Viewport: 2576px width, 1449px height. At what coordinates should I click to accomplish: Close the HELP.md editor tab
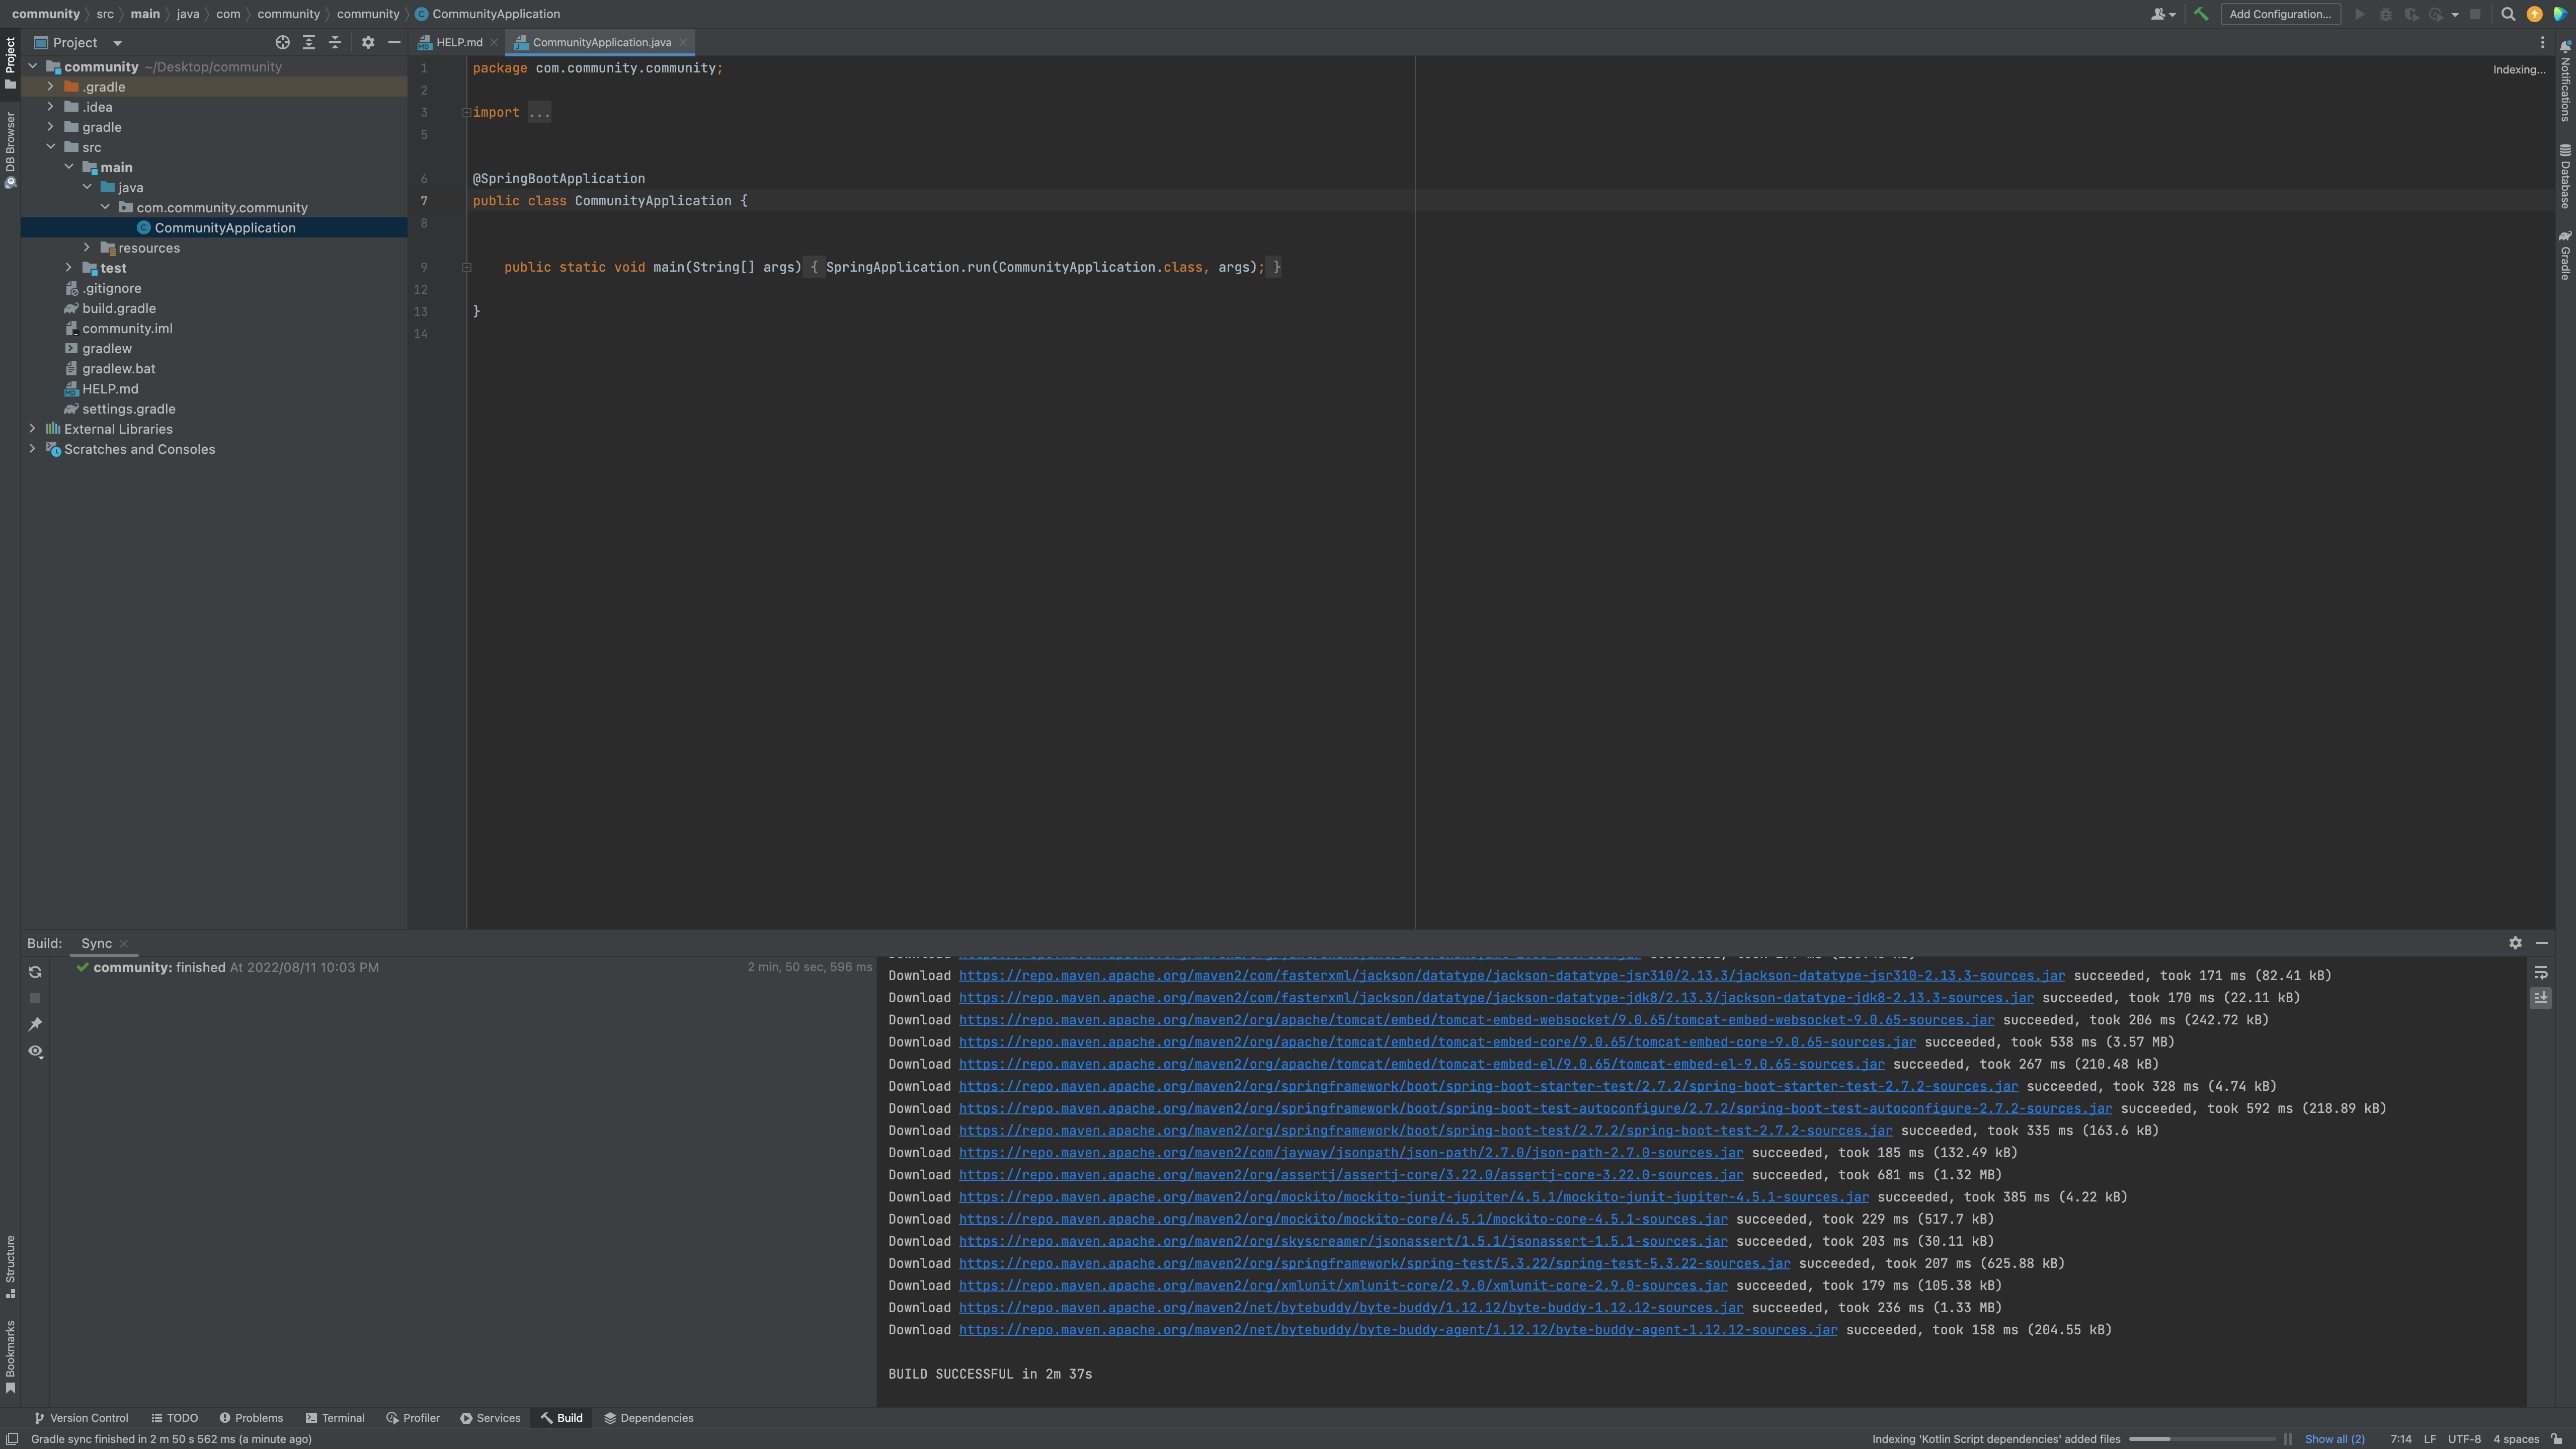coord(494,42)
